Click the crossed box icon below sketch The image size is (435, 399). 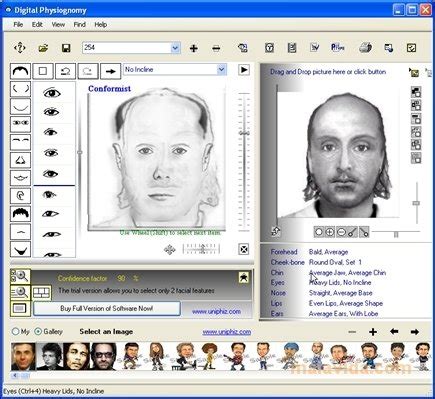pyautogui.click(x=244, y=249)
